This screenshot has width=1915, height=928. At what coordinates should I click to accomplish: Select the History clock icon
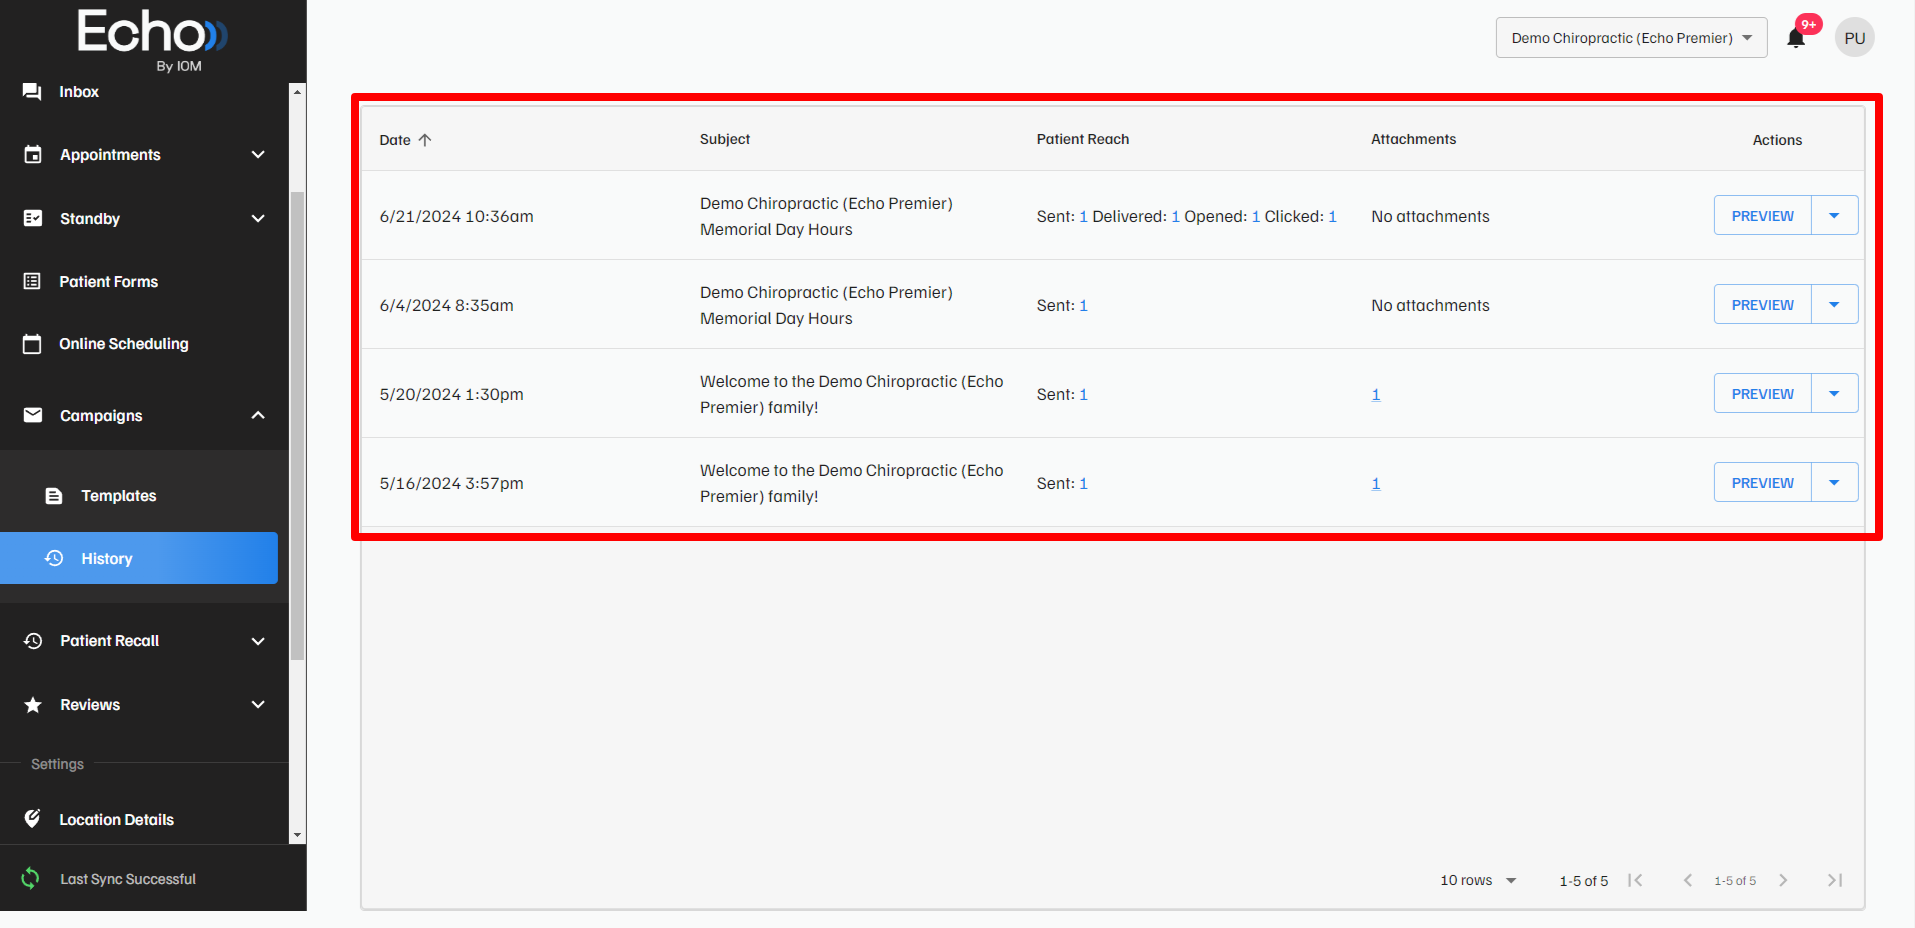click(54, 558)
